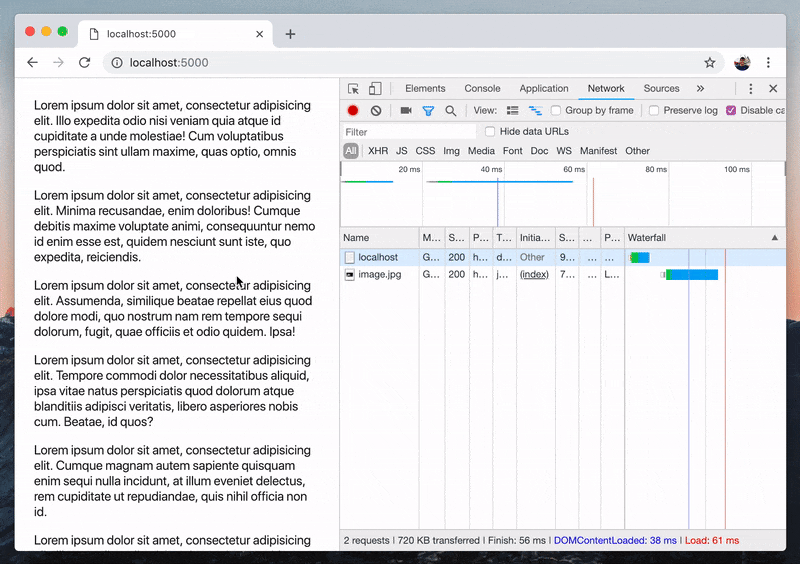Image resolution: width=800 pixels, height=564 pixels.
Task: Filter requests by Other
Action: pos(637,151)
